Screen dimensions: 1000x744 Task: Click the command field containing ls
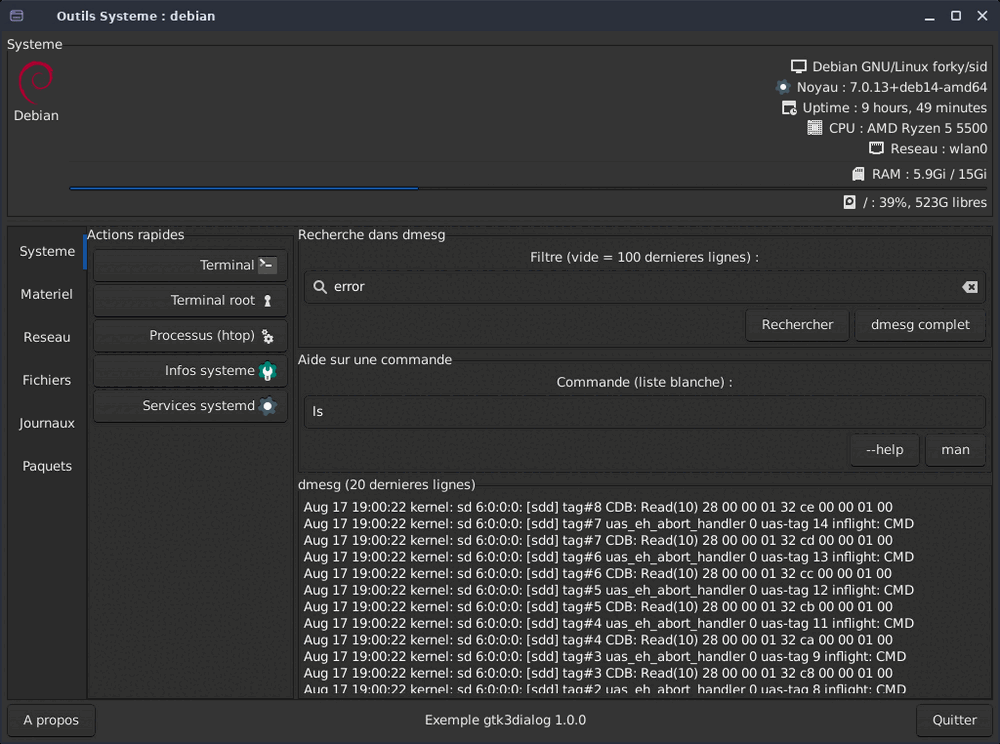pos(645,412)
